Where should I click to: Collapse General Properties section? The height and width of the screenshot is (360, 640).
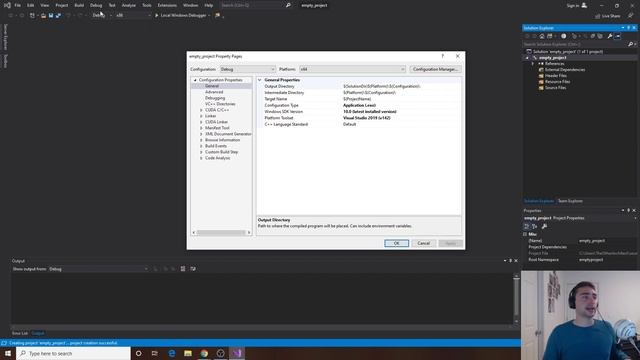260,80
